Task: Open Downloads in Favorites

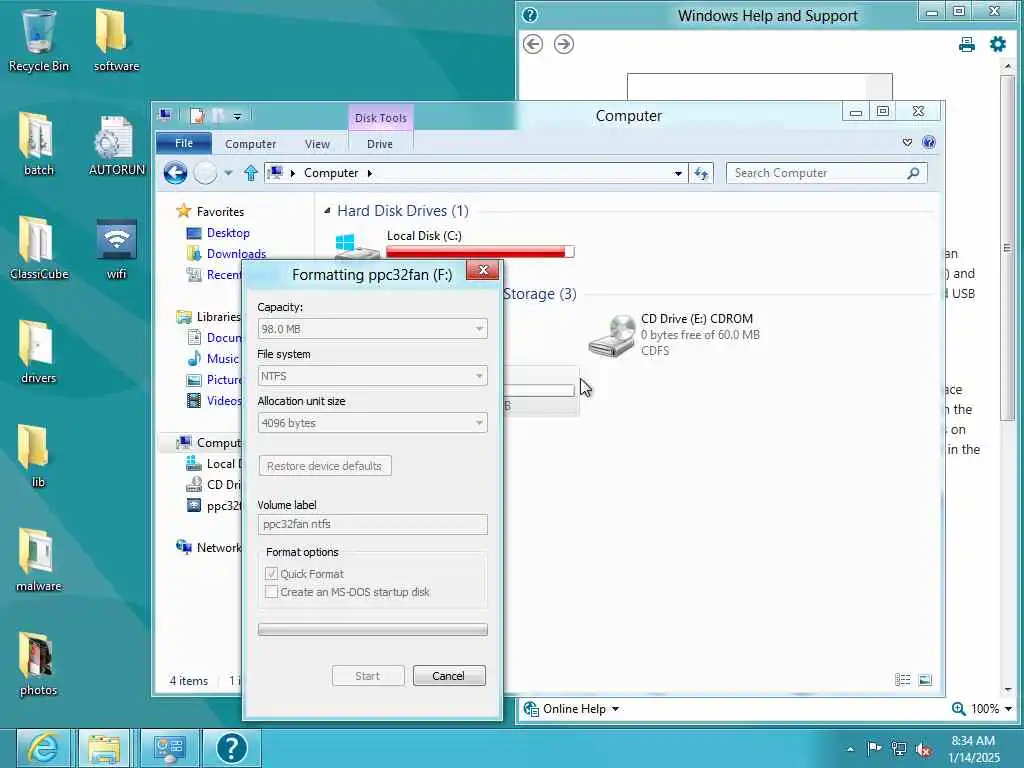Action: point(236,253)
